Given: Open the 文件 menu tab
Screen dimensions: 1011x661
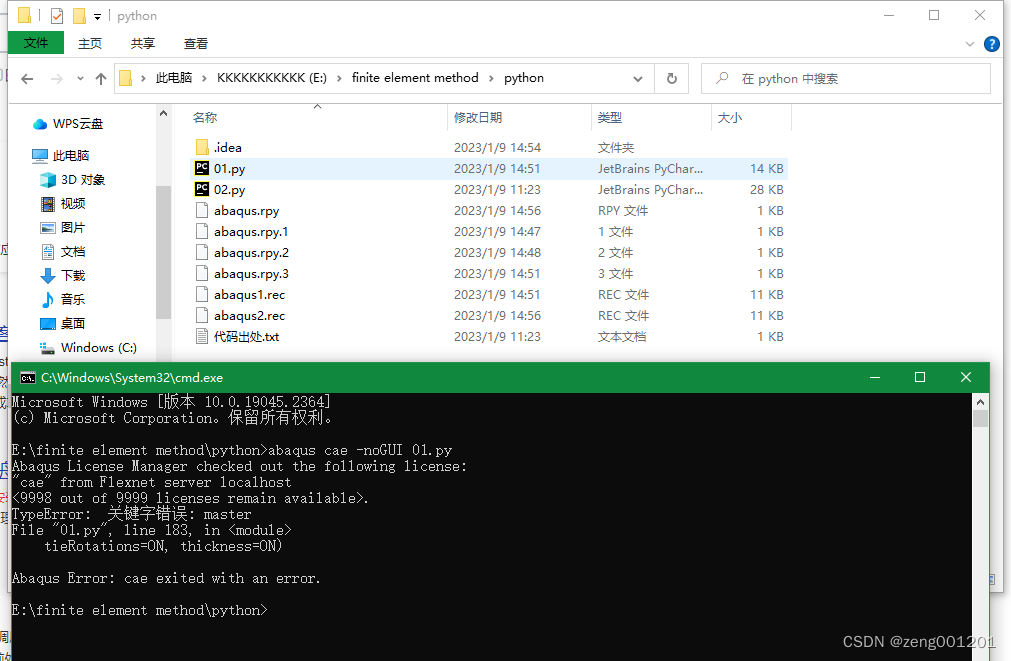Looking at the screenshot, I should [36, 43].
